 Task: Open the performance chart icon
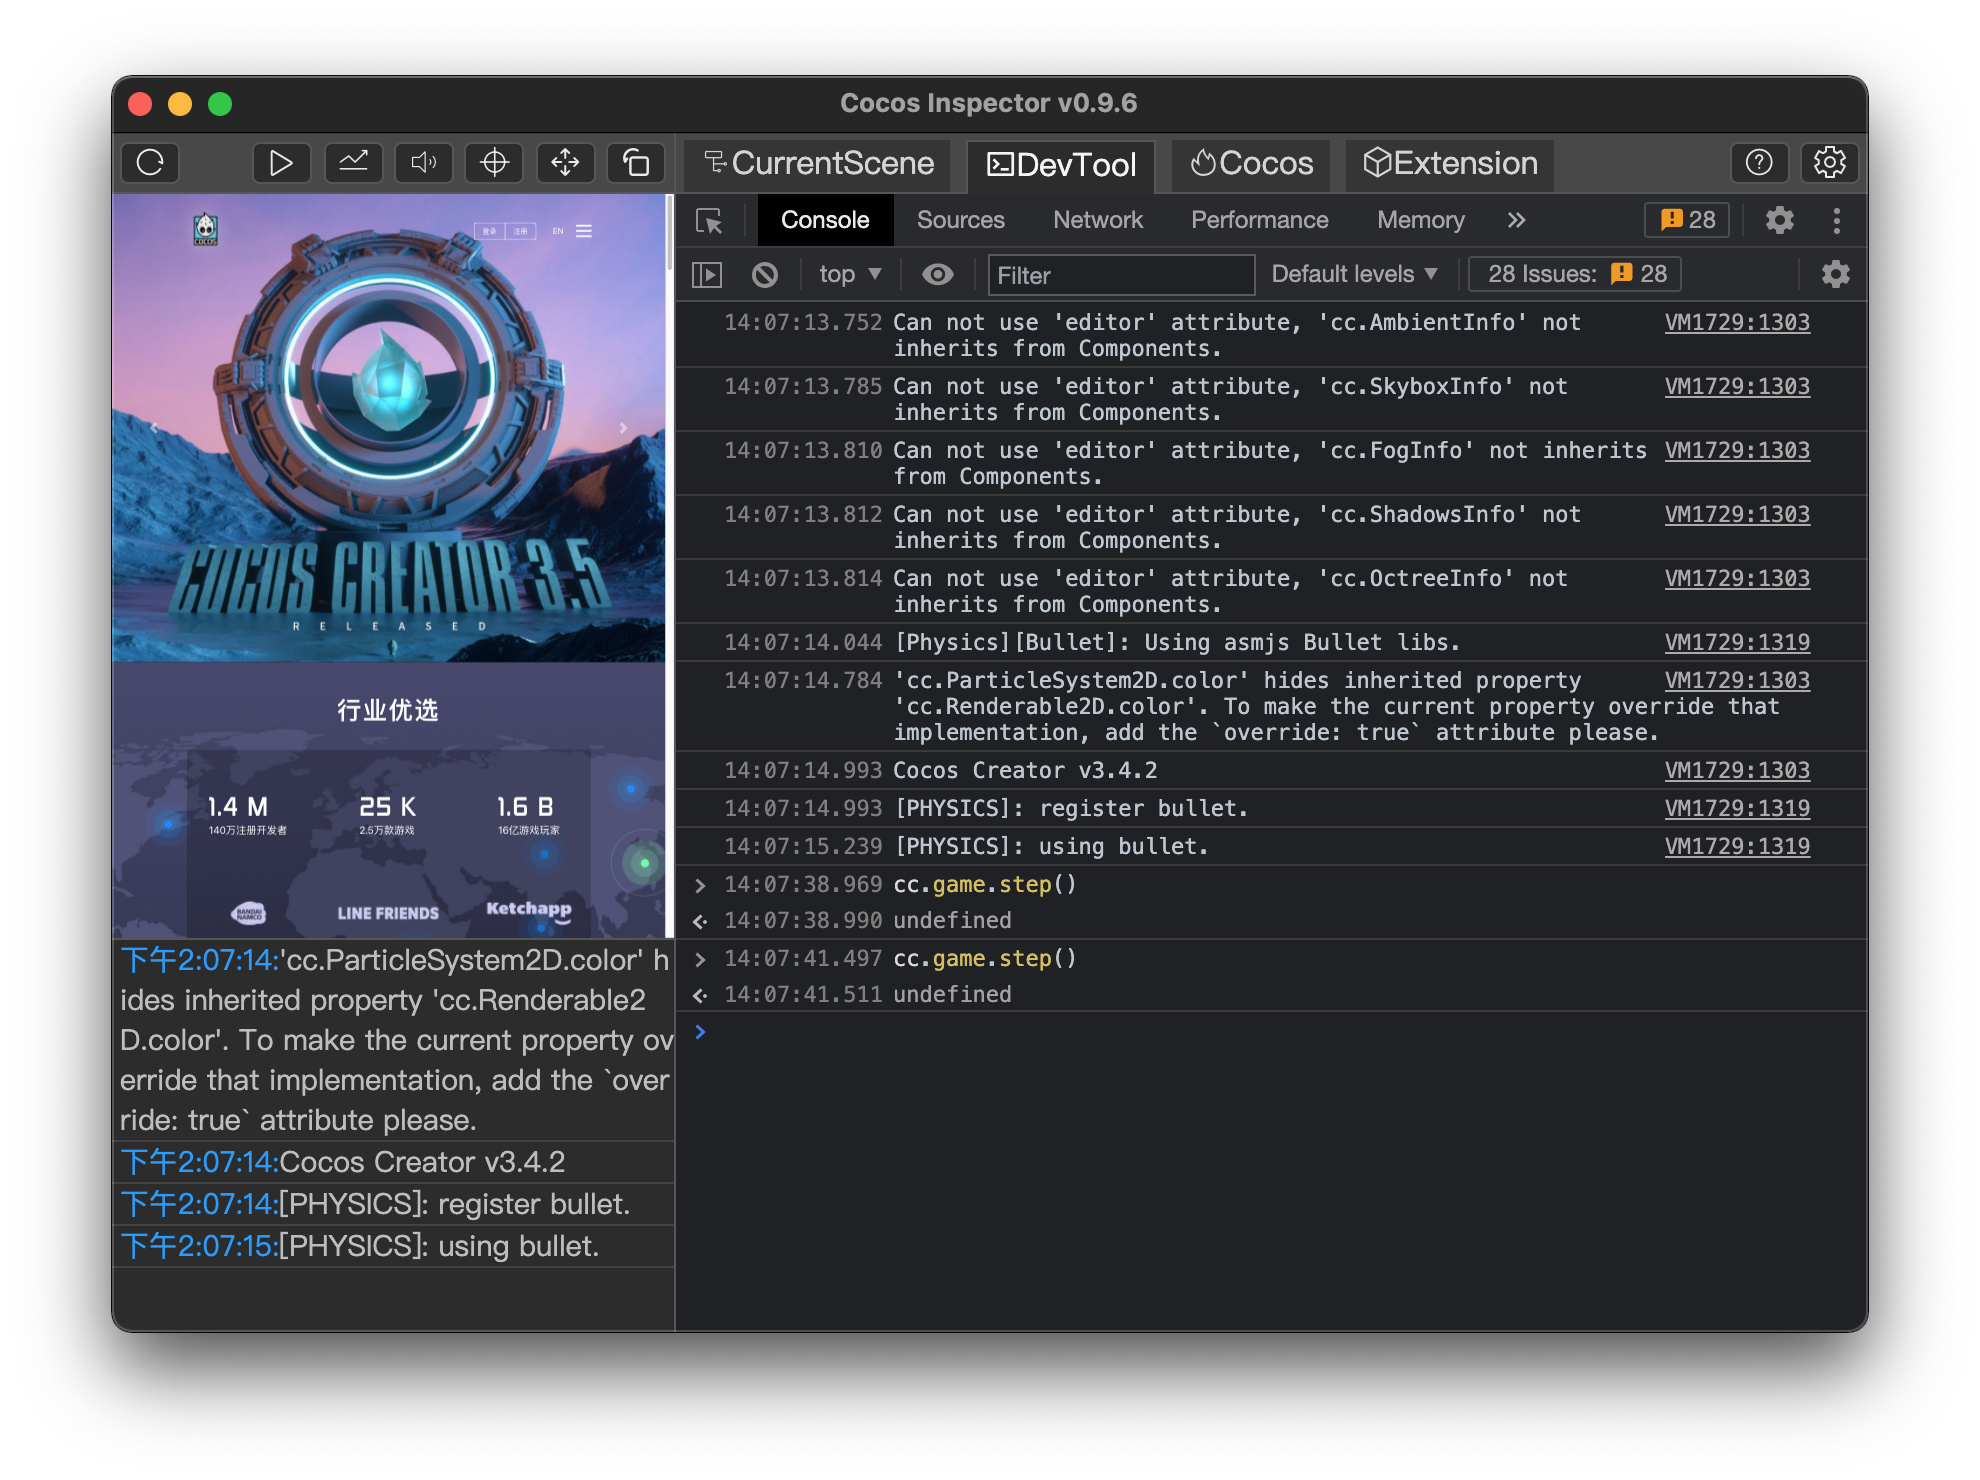pyautogui.click(x=353, y=163)
